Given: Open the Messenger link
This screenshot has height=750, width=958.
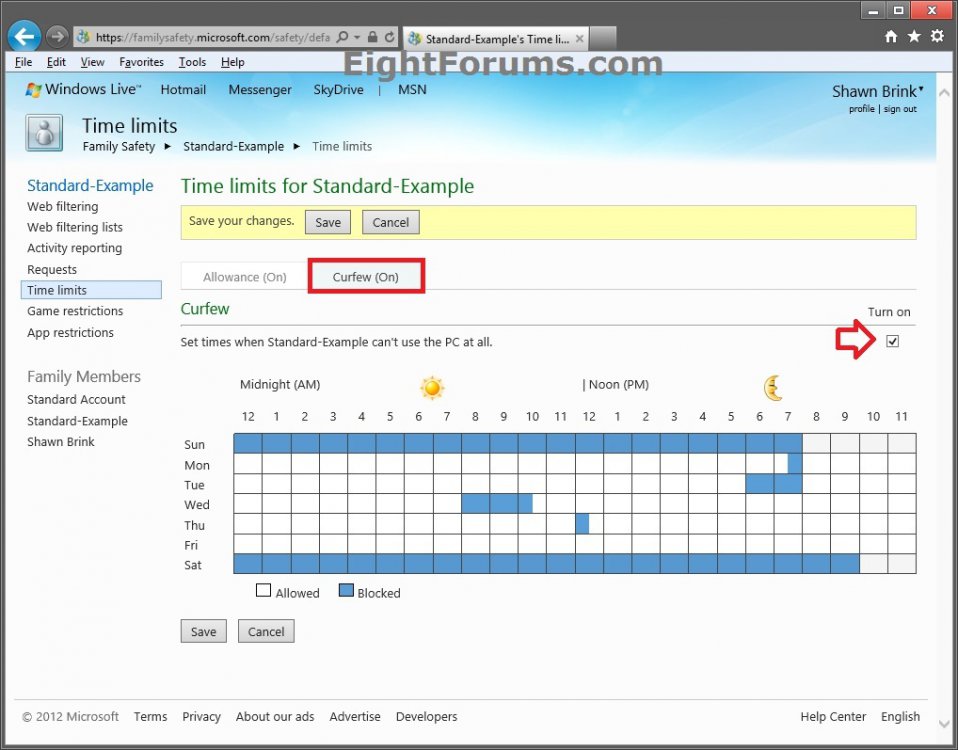Looking at the screenshot, I should pyautogui.click(x=260, y=90).
